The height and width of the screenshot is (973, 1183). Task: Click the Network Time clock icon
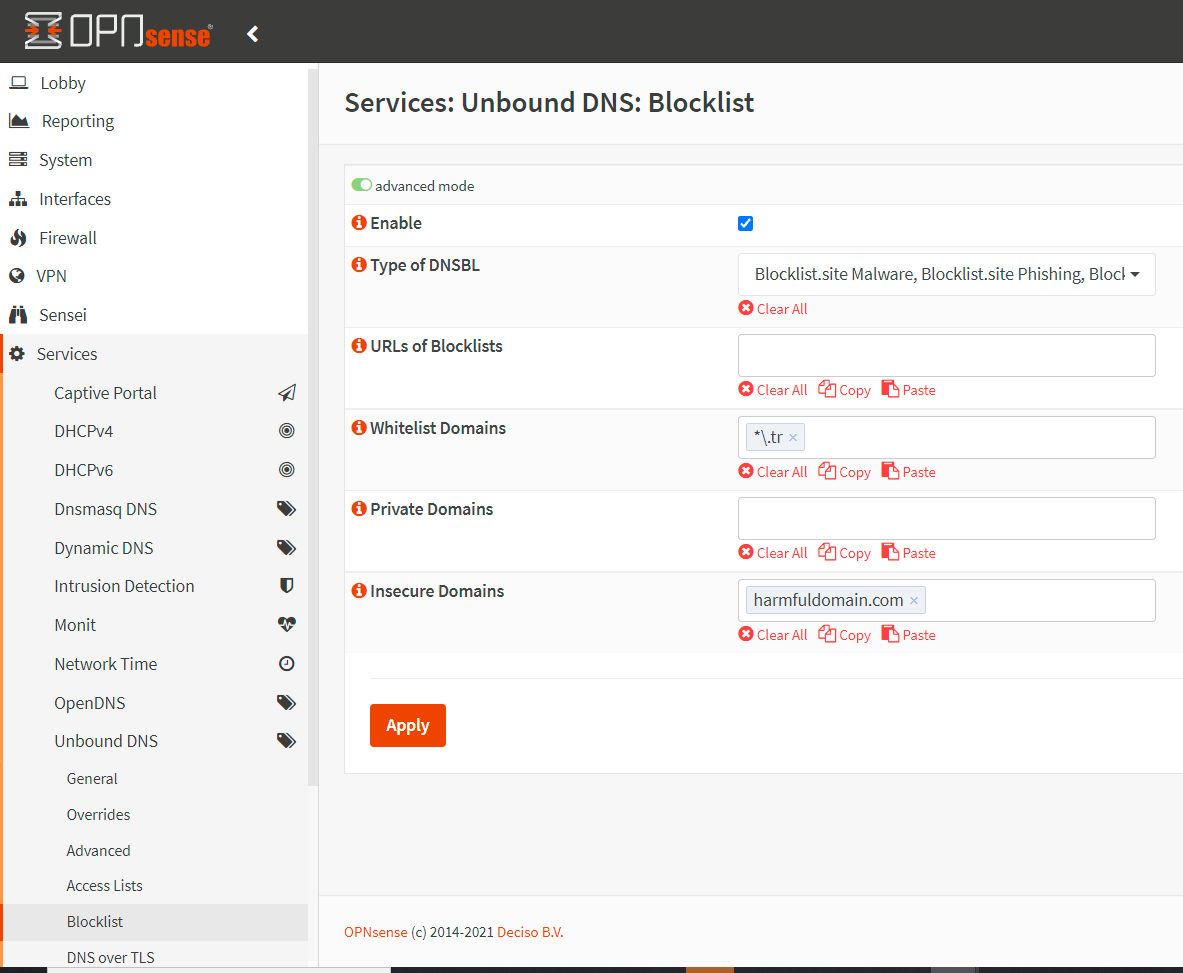(x=286, y=664)
